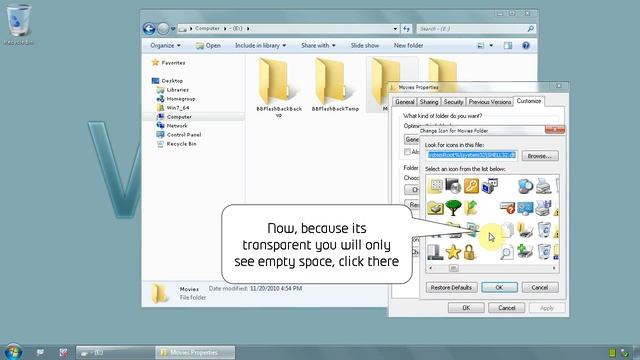
Task: Open Control Panel in navigation pane
Action: pos(184,135)
